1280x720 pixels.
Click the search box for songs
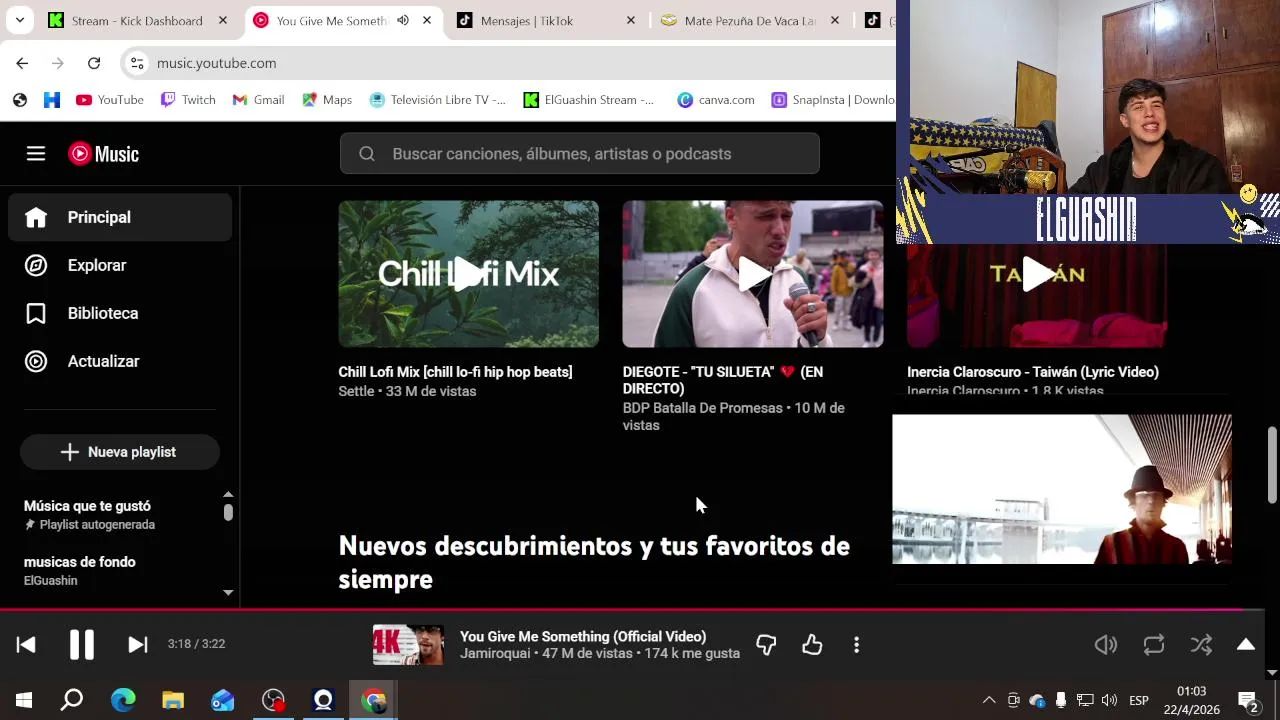579,153
